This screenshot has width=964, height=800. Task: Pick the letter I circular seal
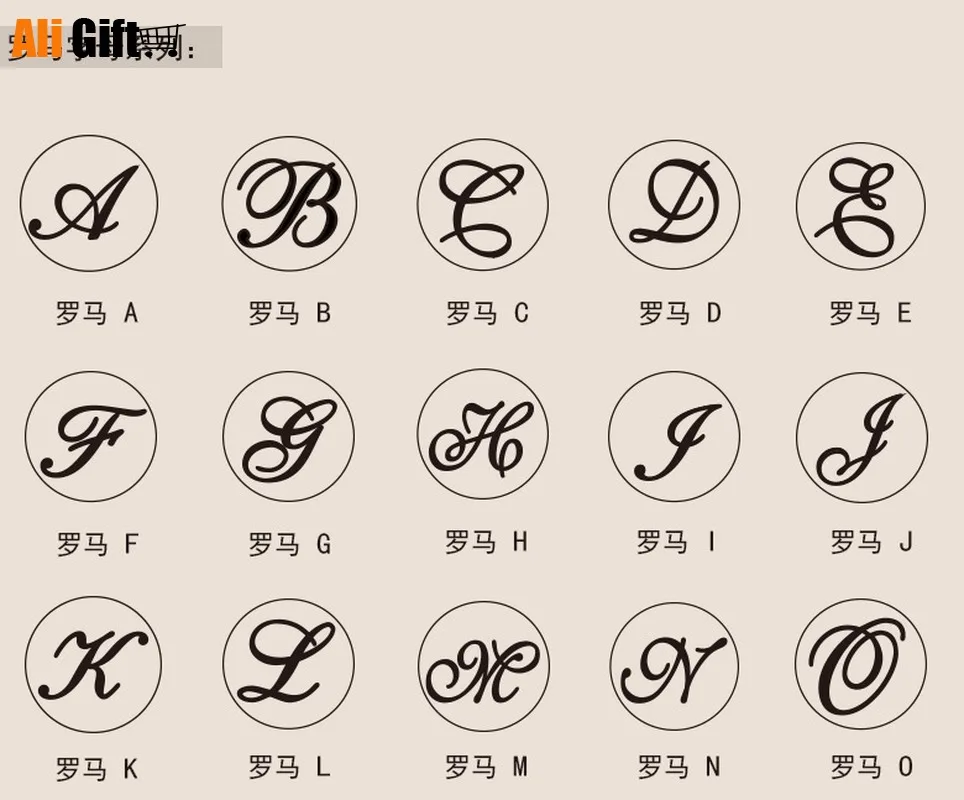[x=674, y=436]
